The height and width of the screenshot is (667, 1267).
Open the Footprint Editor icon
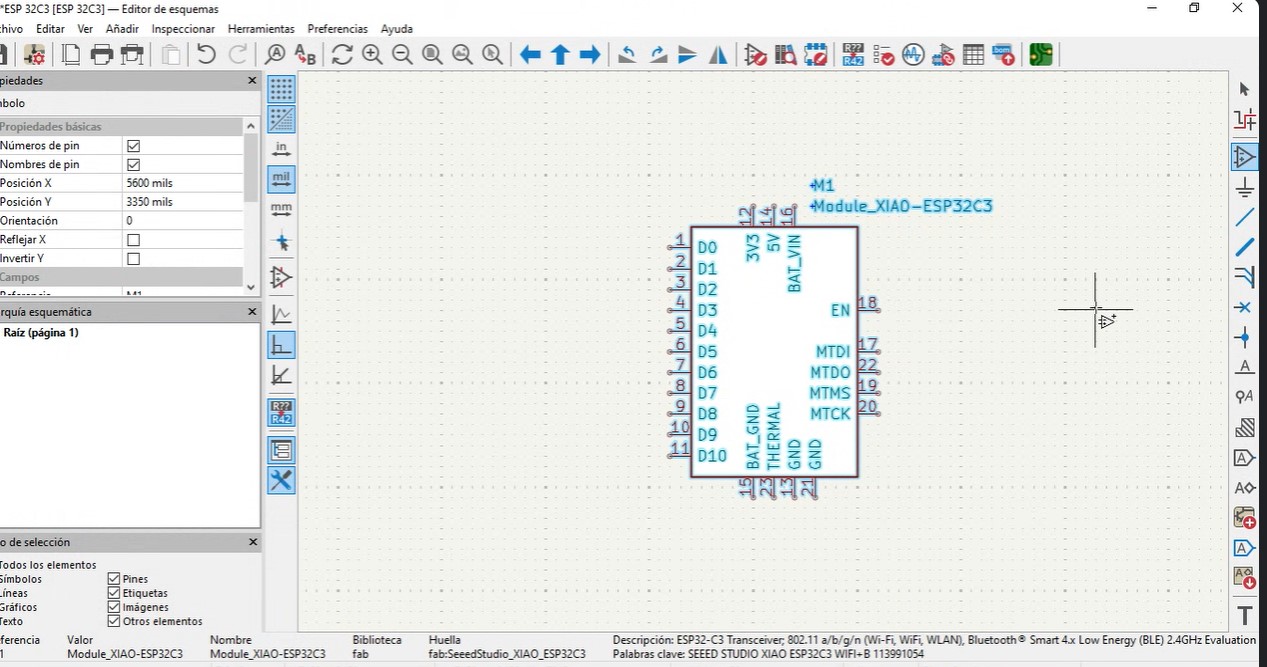[x=816, y=55]
